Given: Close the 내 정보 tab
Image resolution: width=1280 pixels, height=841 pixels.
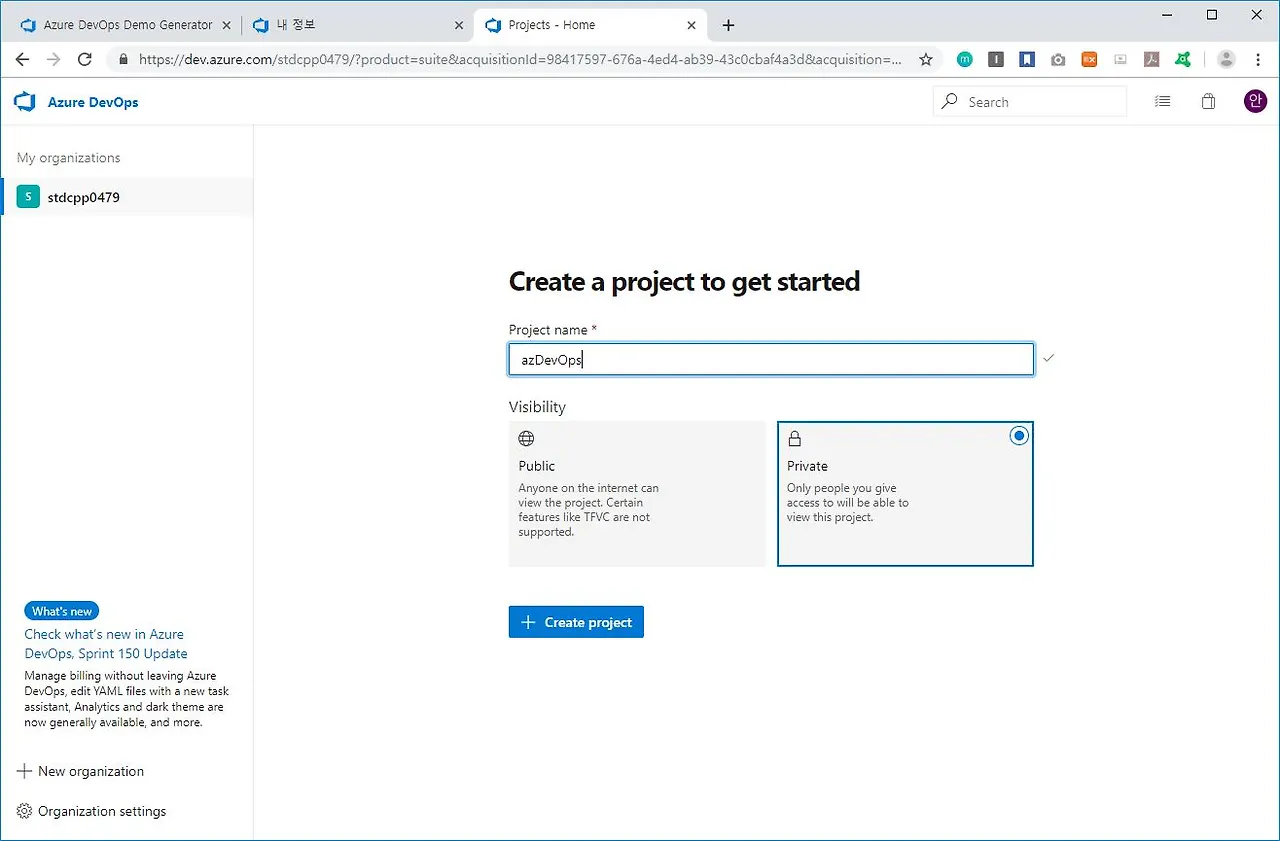Looking at the screenshot, I should (x=459, y=25).
